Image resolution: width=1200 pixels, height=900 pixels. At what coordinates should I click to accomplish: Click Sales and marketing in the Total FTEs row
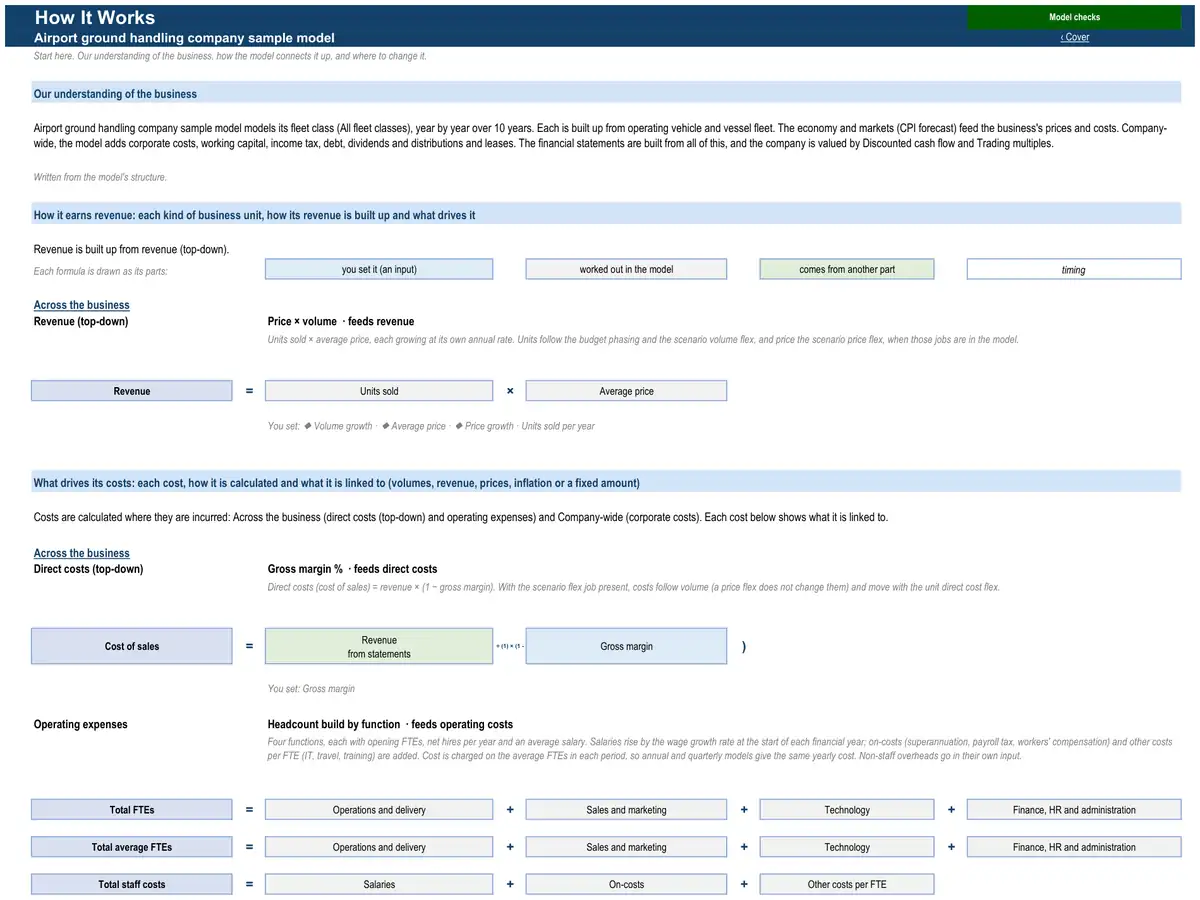point(626,810)
